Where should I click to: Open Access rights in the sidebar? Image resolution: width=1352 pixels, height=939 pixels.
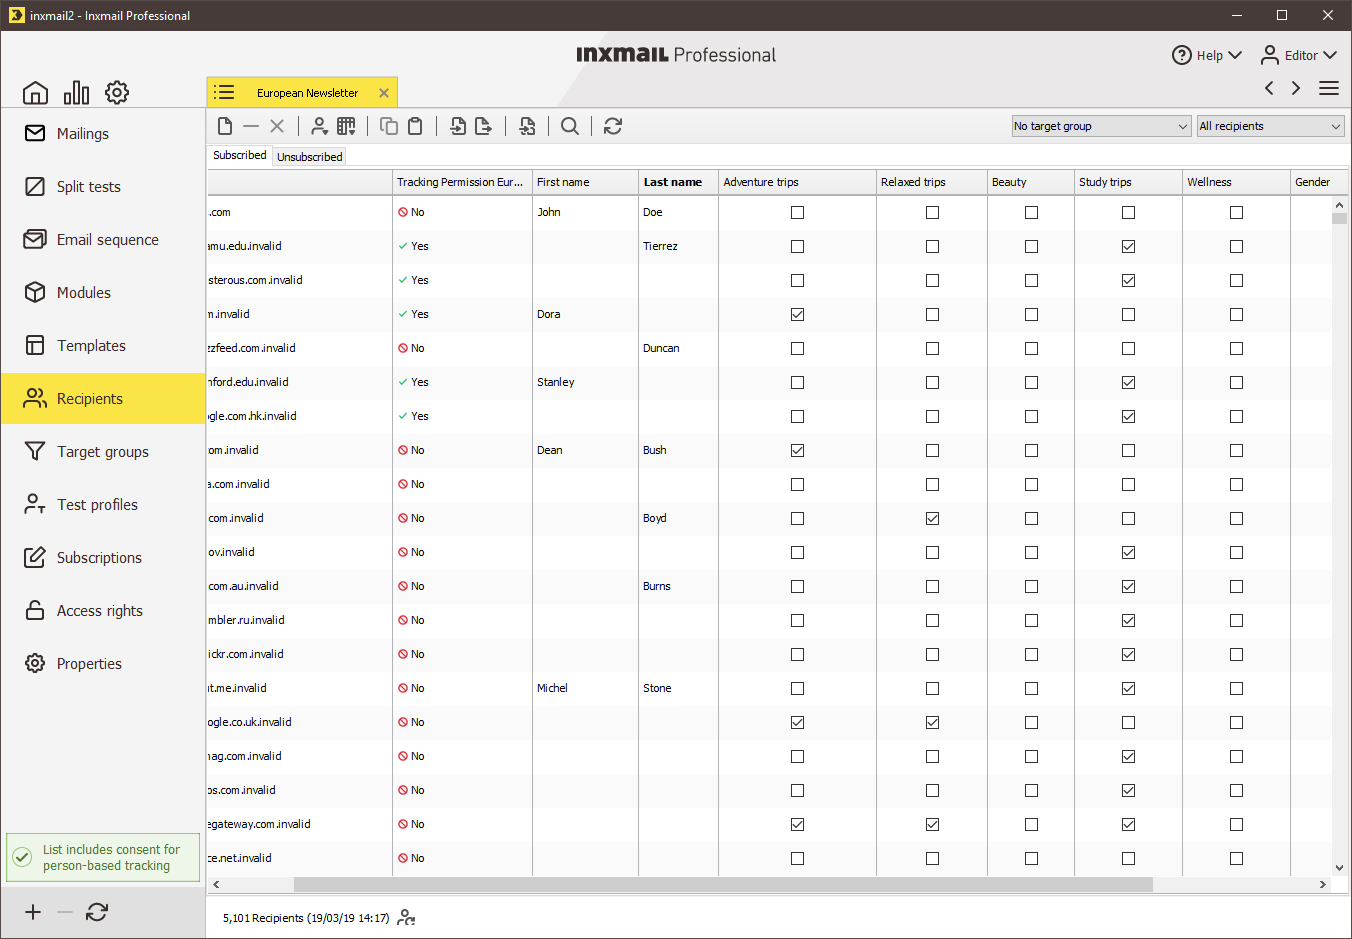[x=103, y=610]
